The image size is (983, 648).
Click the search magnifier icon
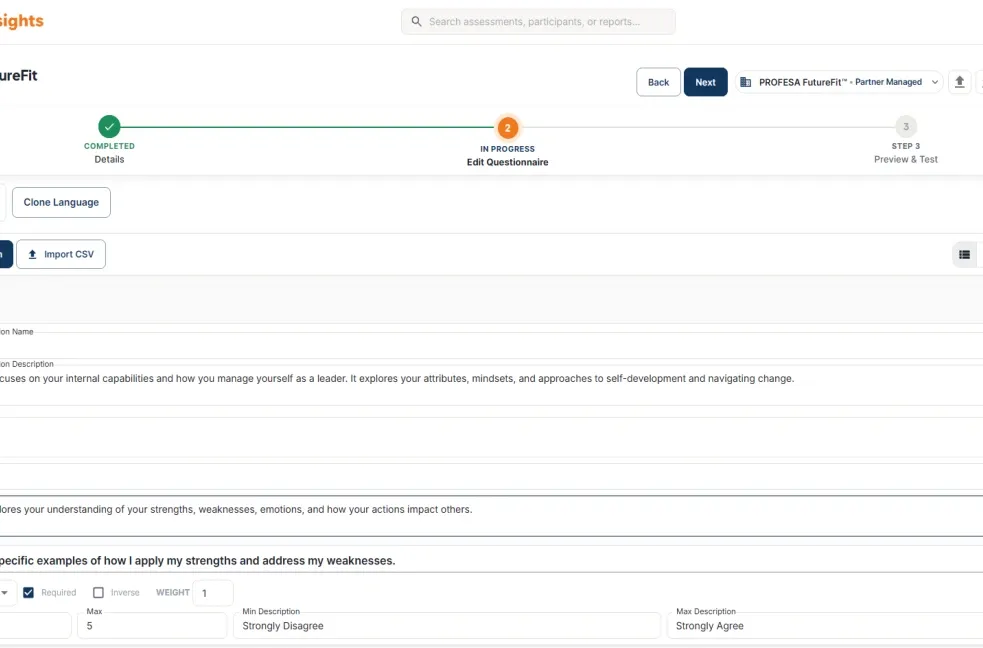(416, 21)
